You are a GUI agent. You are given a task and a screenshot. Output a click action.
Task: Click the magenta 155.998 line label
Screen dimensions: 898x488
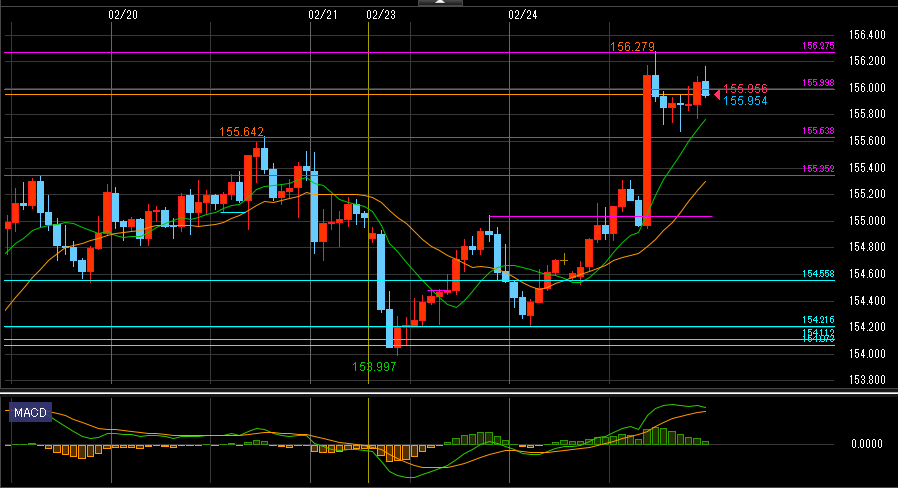(x=818, y=83)
